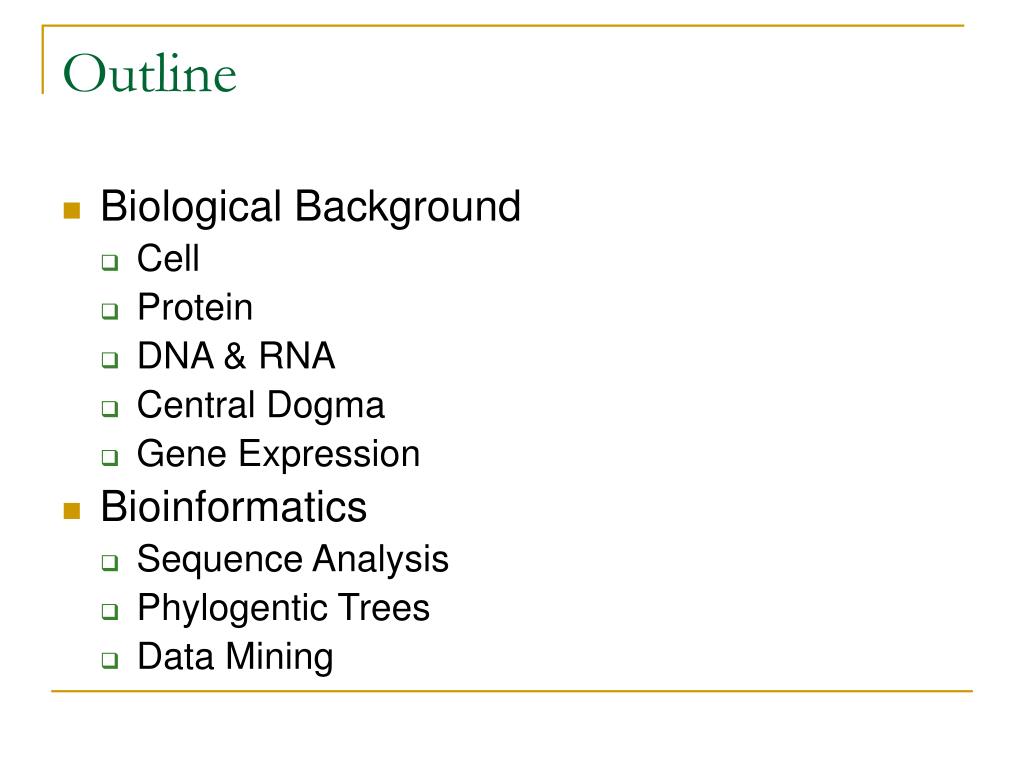Viewport: 1024px width, 768px height.
Task: Click the square bullet next to Central Dogma
Action: pos(110,409)
